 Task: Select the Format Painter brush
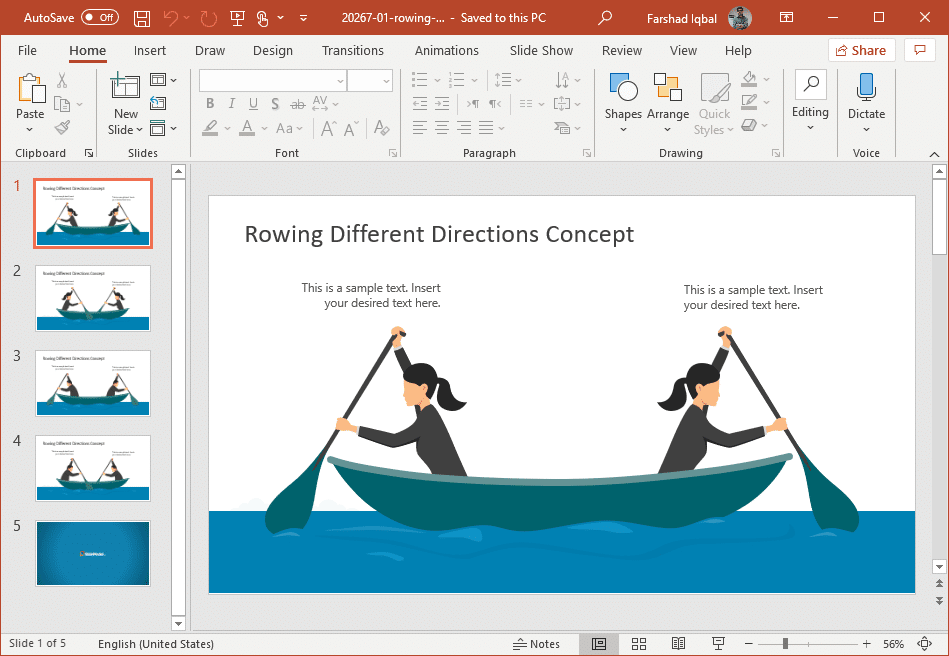tap(62, 128)
